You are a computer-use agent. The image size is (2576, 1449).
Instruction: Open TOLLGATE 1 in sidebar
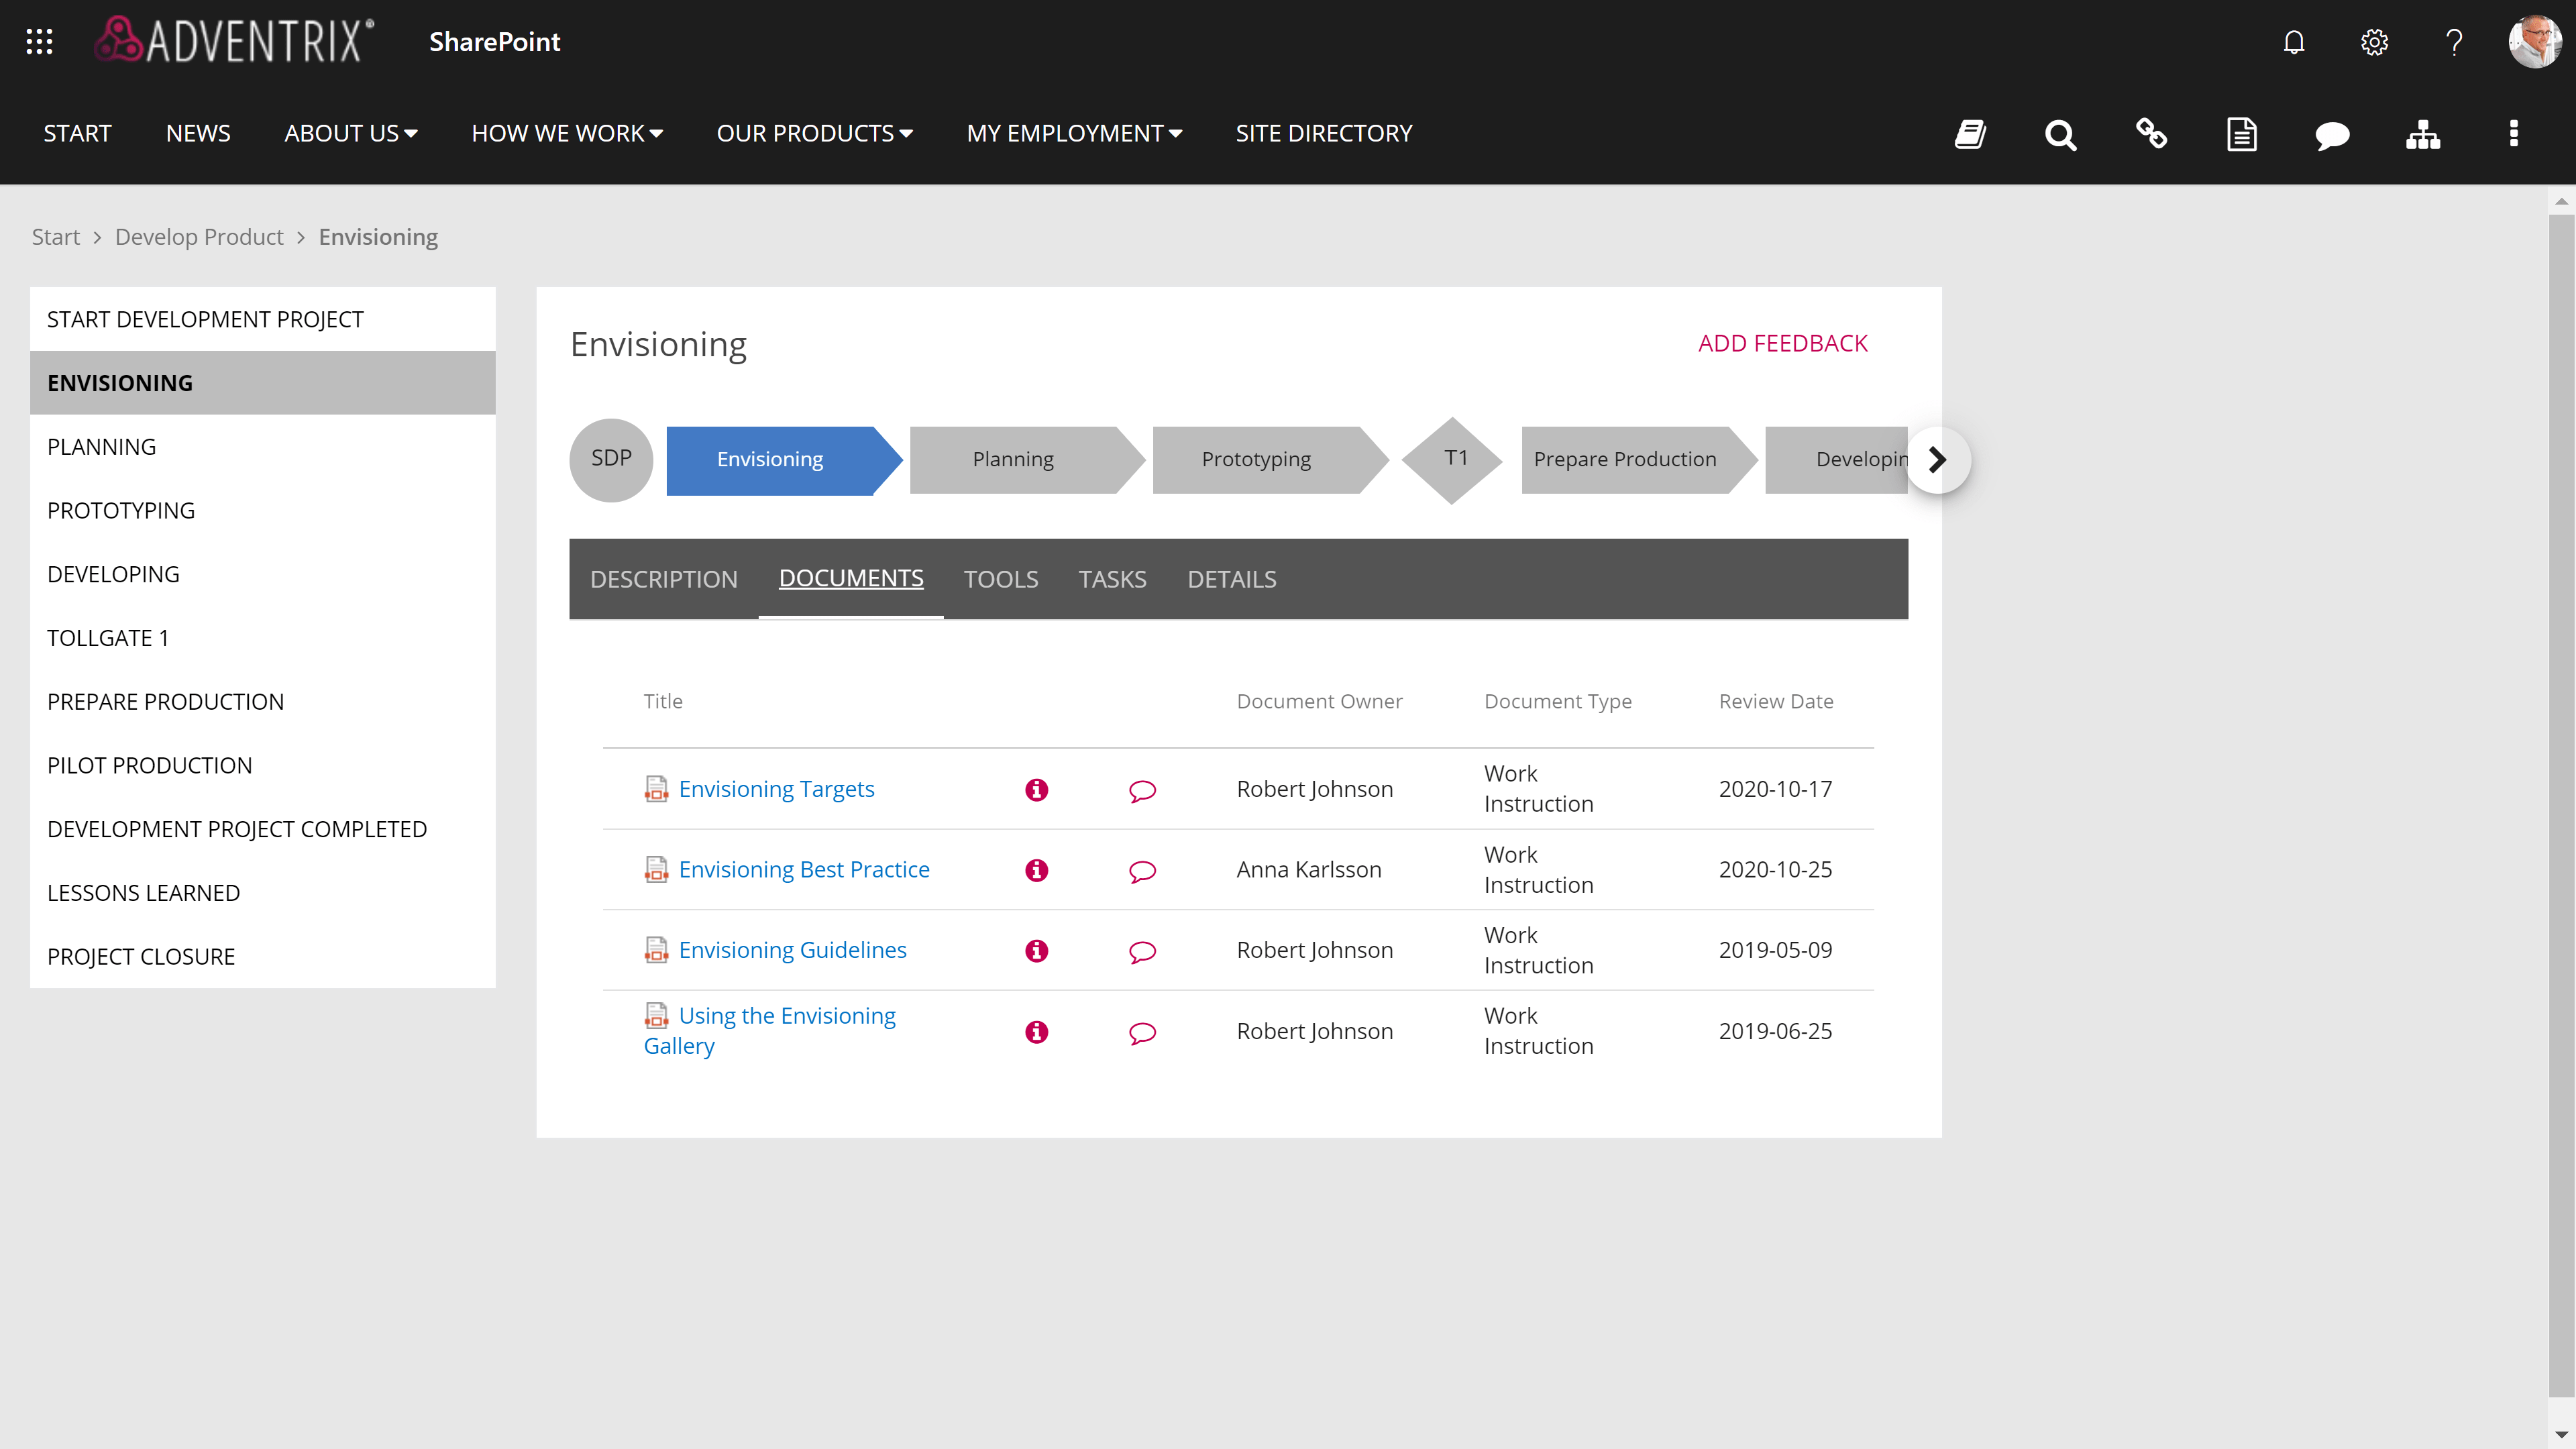tap(263, 637)
